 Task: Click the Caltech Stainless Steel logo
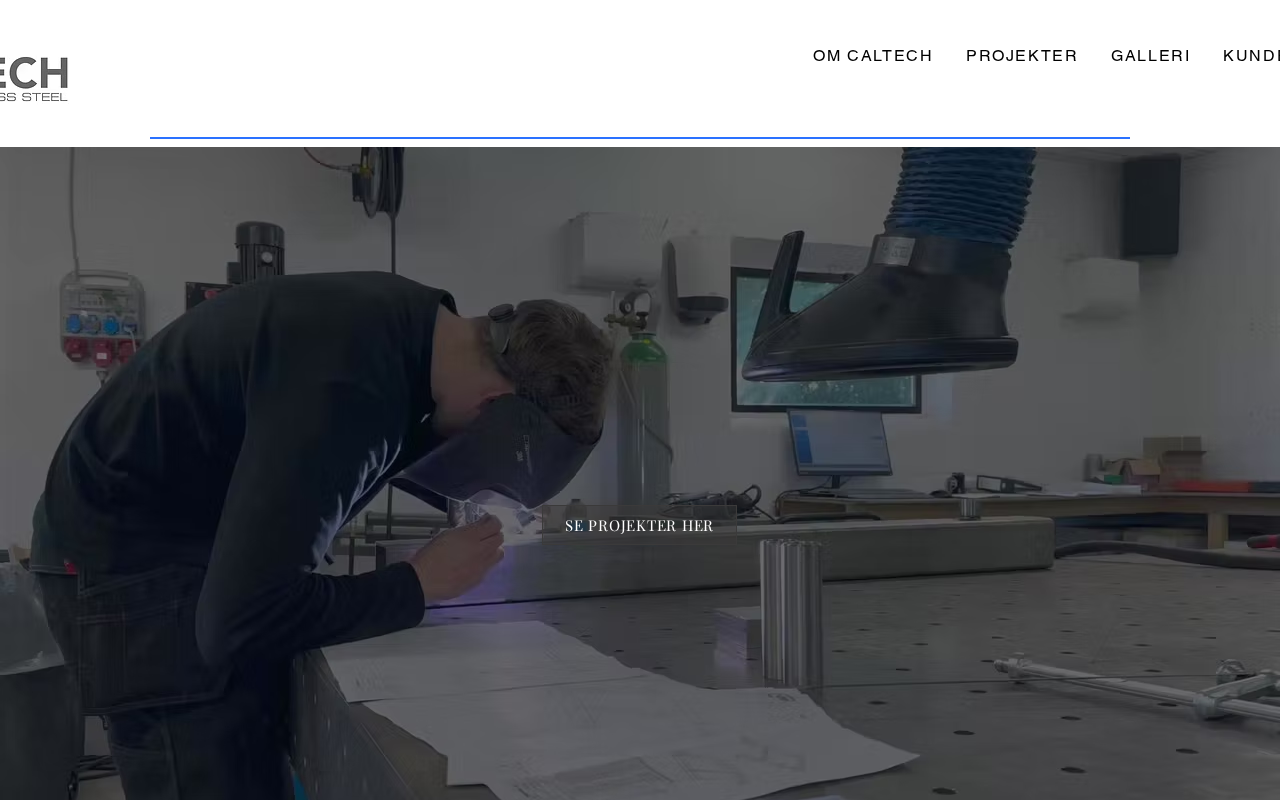coord(33,79)
